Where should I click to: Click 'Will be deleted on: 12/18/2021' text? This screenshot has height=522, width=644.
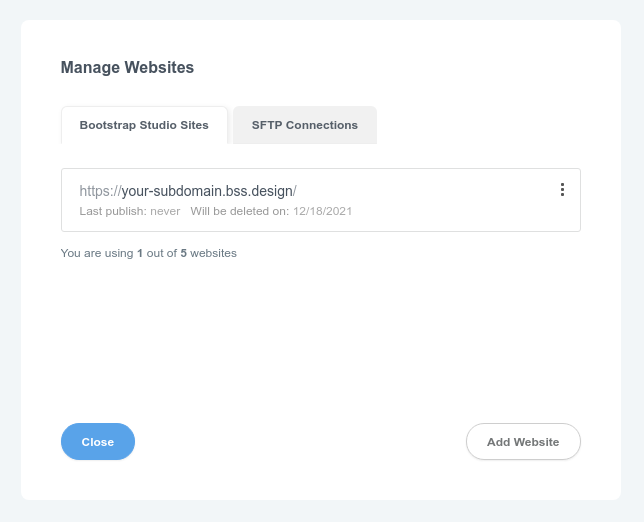coord(271,211)
